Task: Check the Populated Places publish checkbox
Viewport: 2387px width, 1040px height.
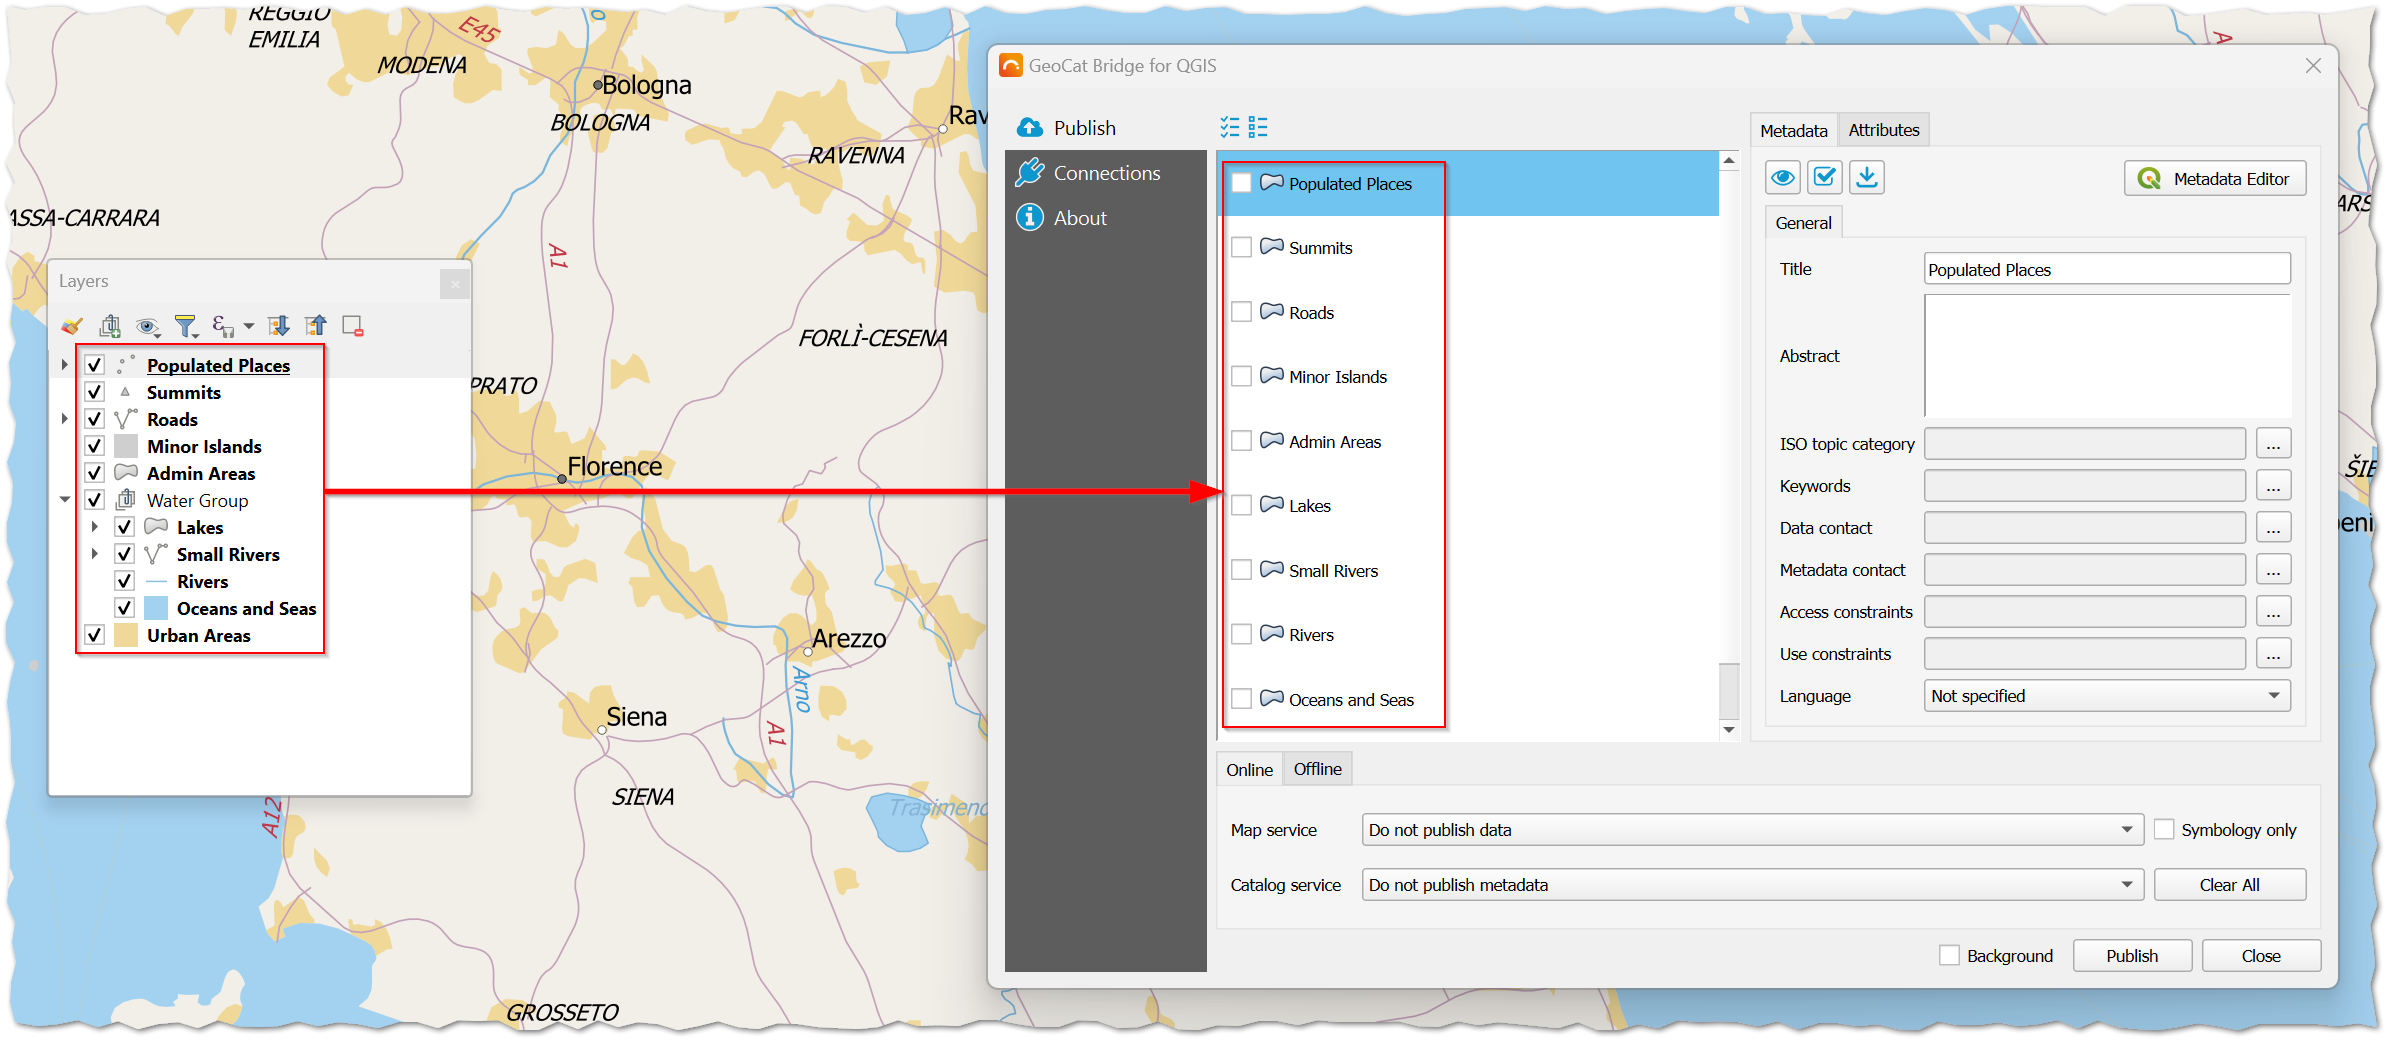Action: 1242,182
